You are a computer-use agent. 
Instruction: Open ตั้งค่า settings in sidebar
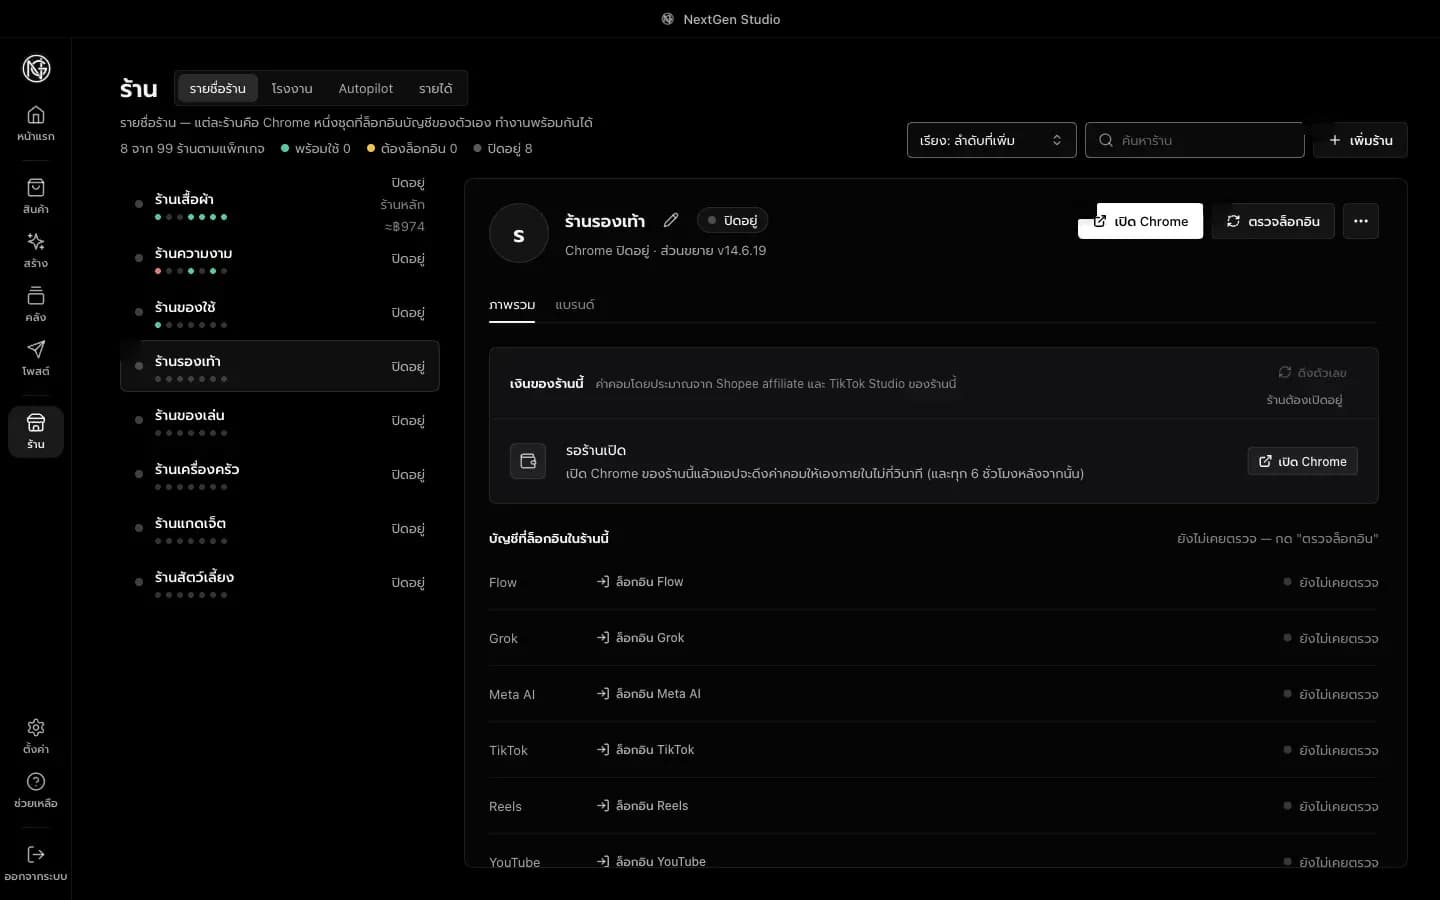(36, 736)
